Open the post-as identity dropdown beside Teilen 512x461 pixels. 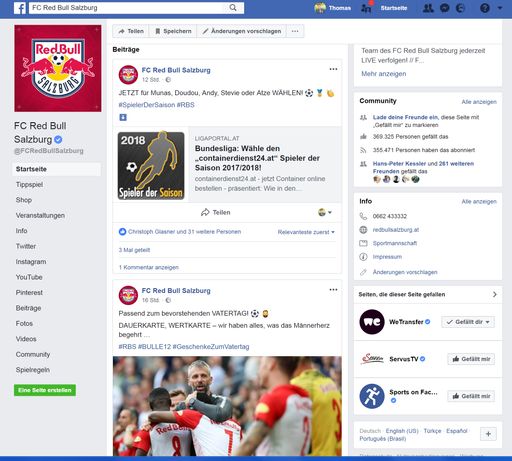pyautogui.click(x=325, y=212)
